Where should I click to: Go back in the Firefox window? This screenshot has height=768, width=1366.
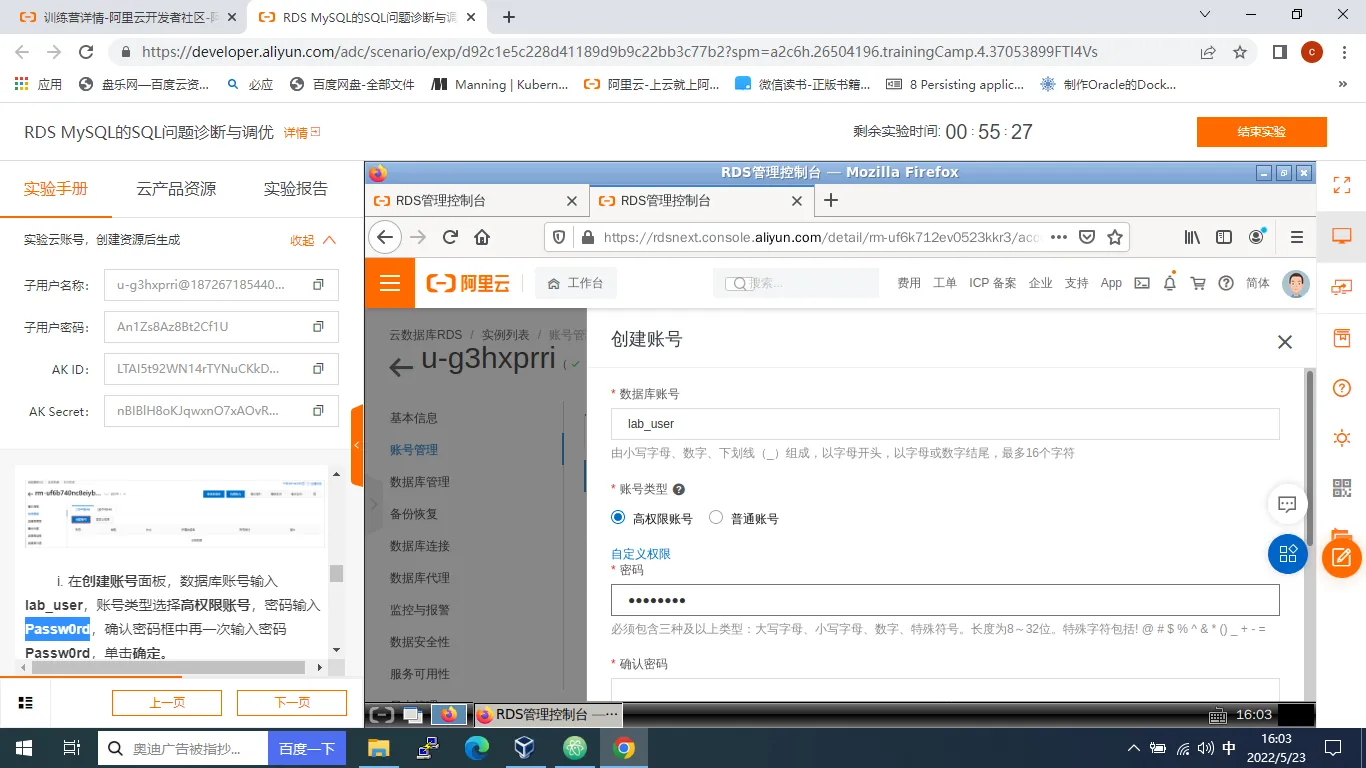point(385,237)
